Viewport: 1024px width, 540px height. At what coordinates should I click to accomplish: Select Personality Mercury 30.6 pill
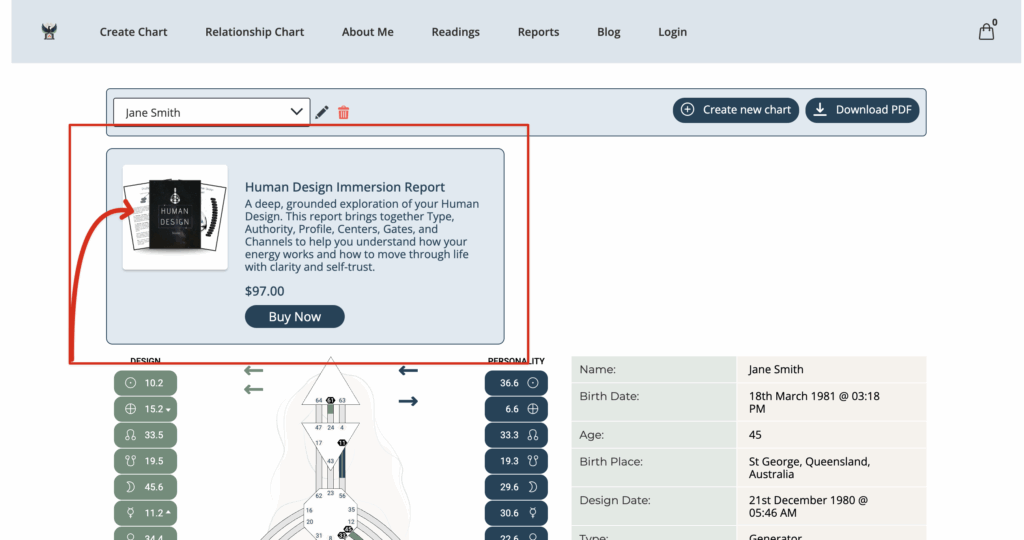pyautogui.click(x=516, y=513)
